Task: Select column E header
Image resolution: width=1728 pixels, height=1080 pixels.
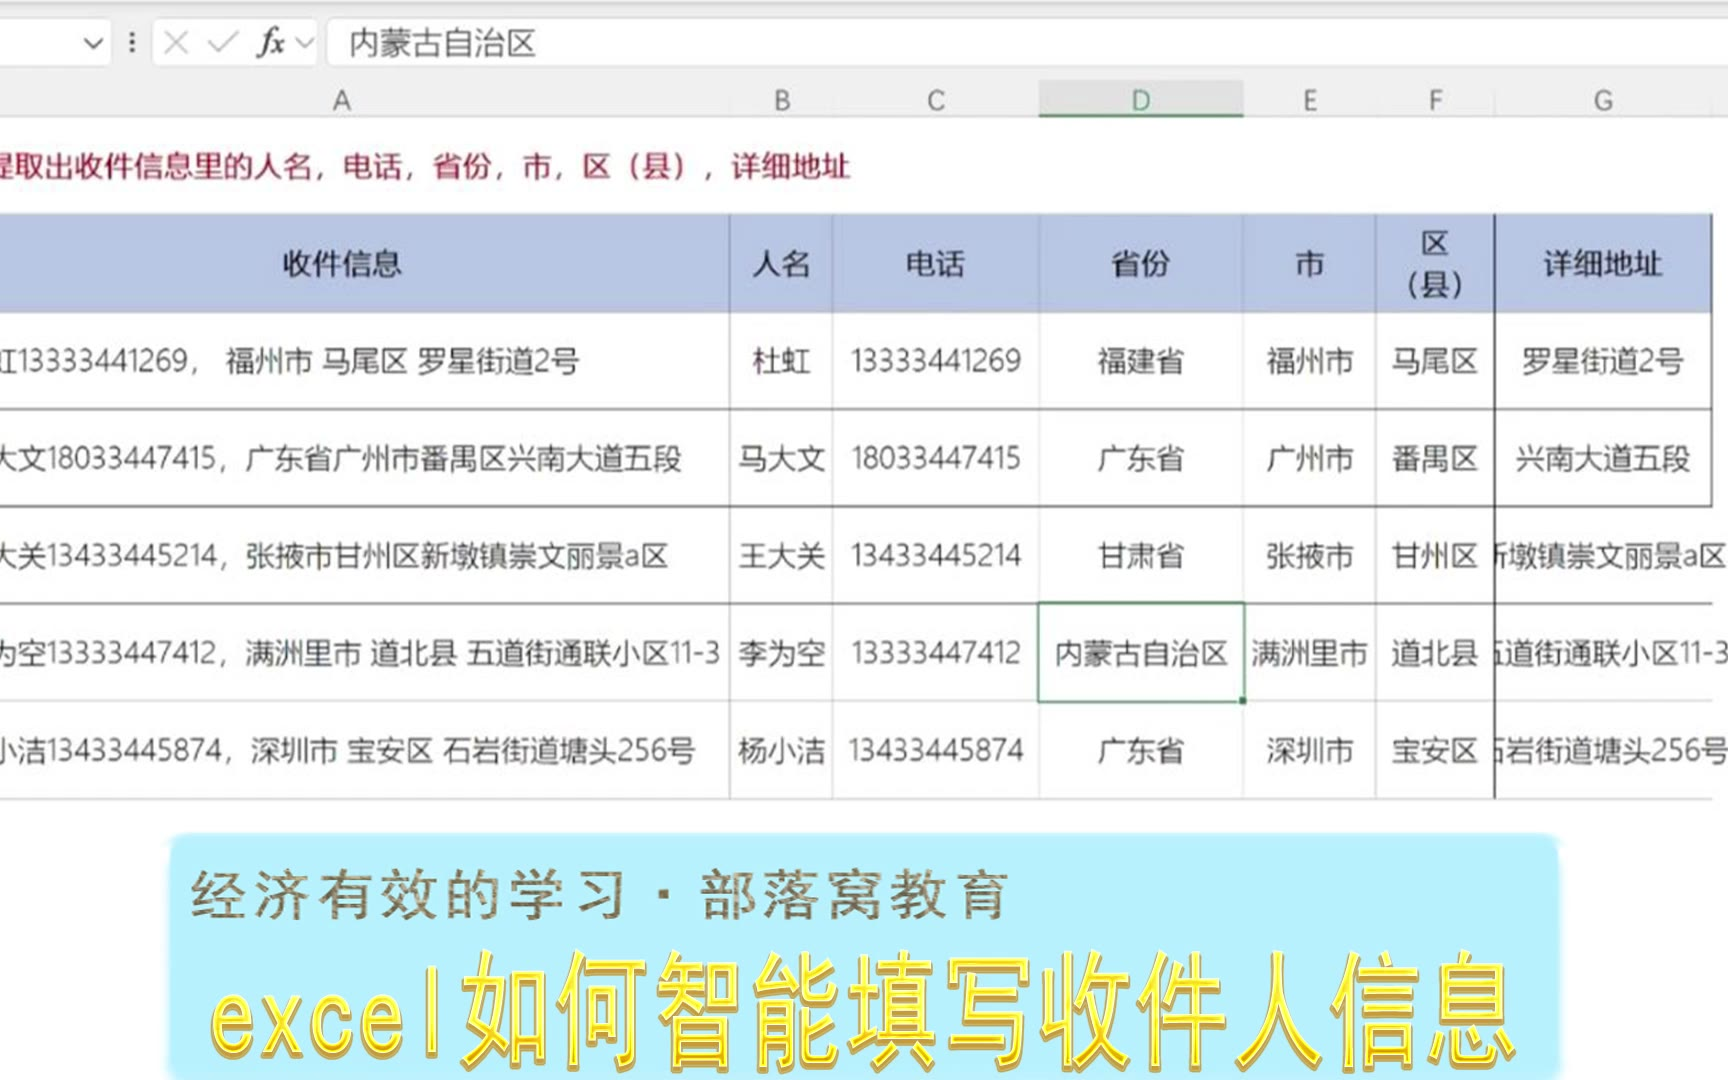Action: click(1309, 100)
